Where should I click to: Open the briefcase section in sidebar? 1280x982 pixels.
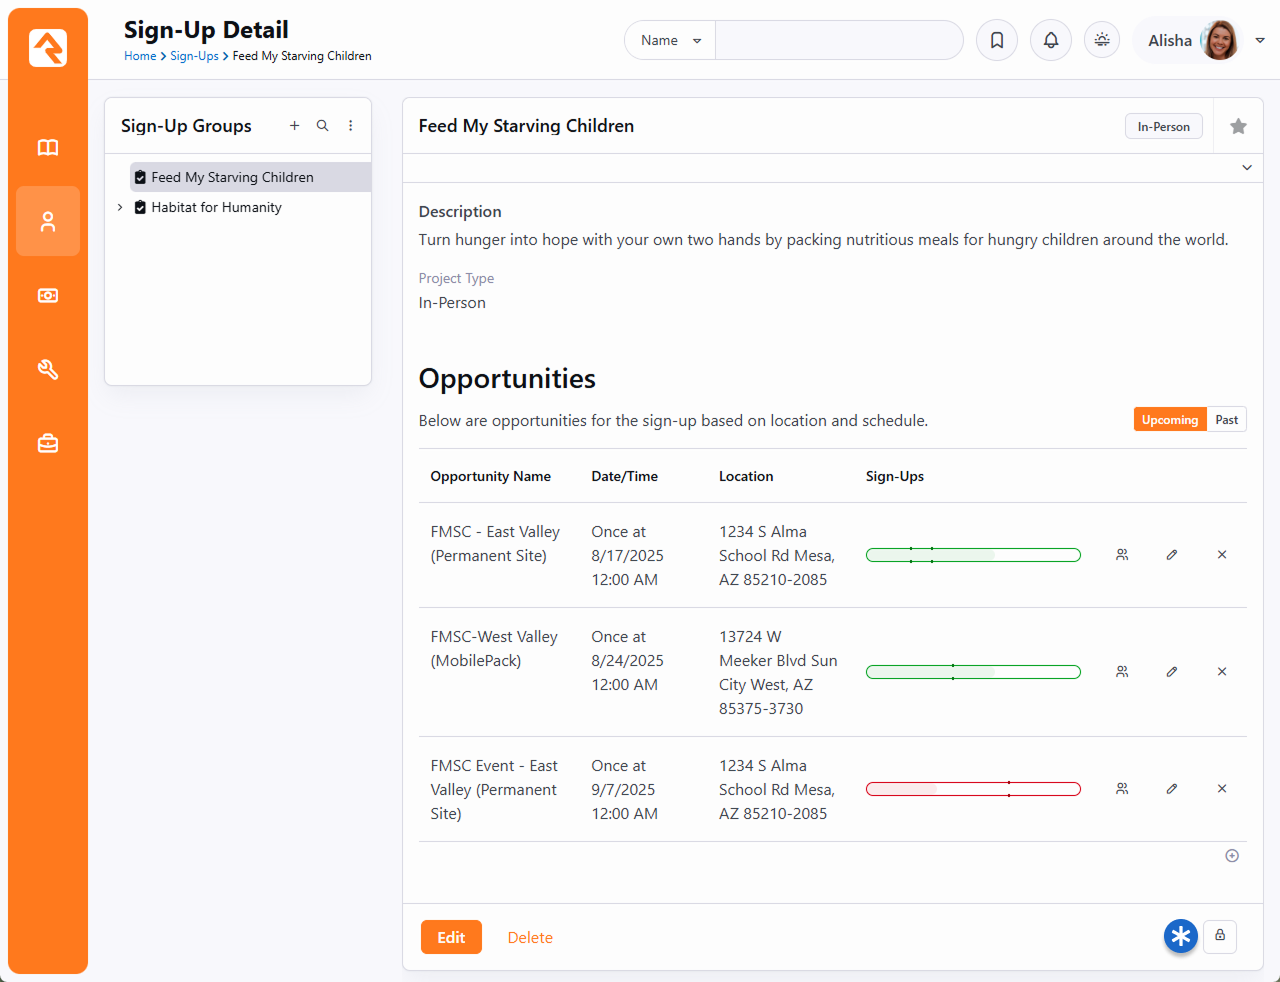[x=48, y=443]
